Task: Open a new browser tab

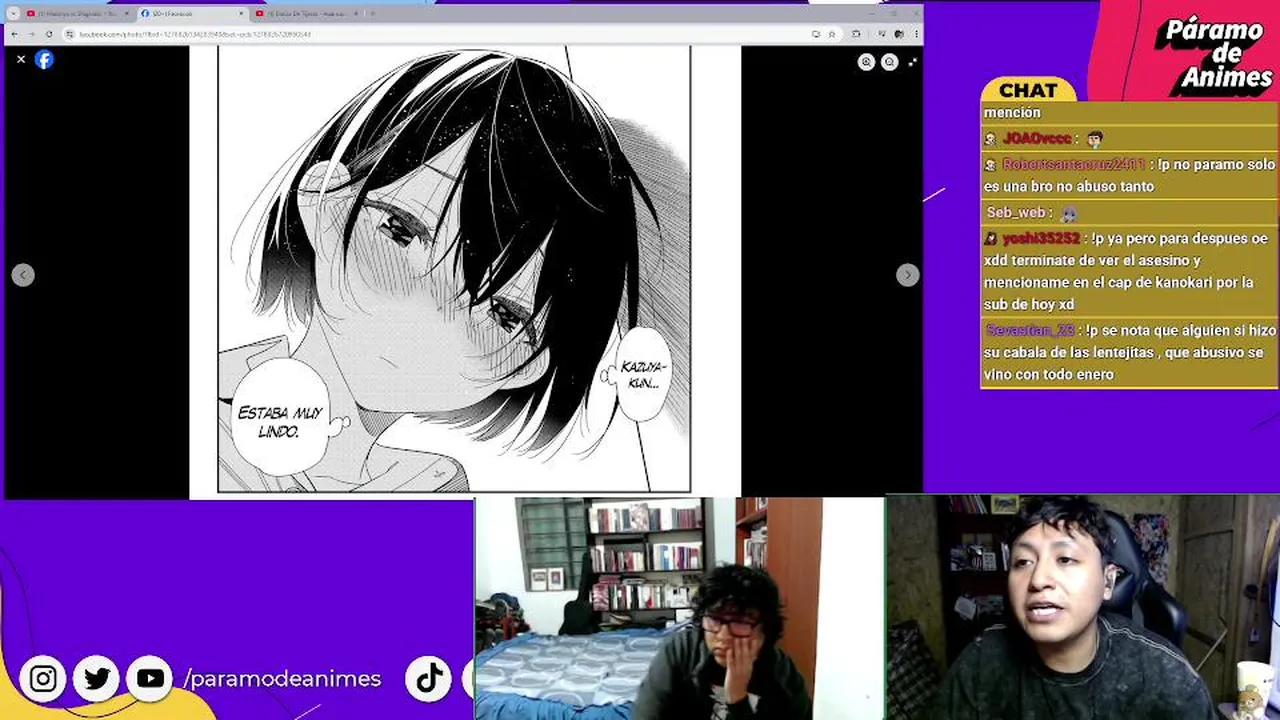Action: tap(373, 14)
